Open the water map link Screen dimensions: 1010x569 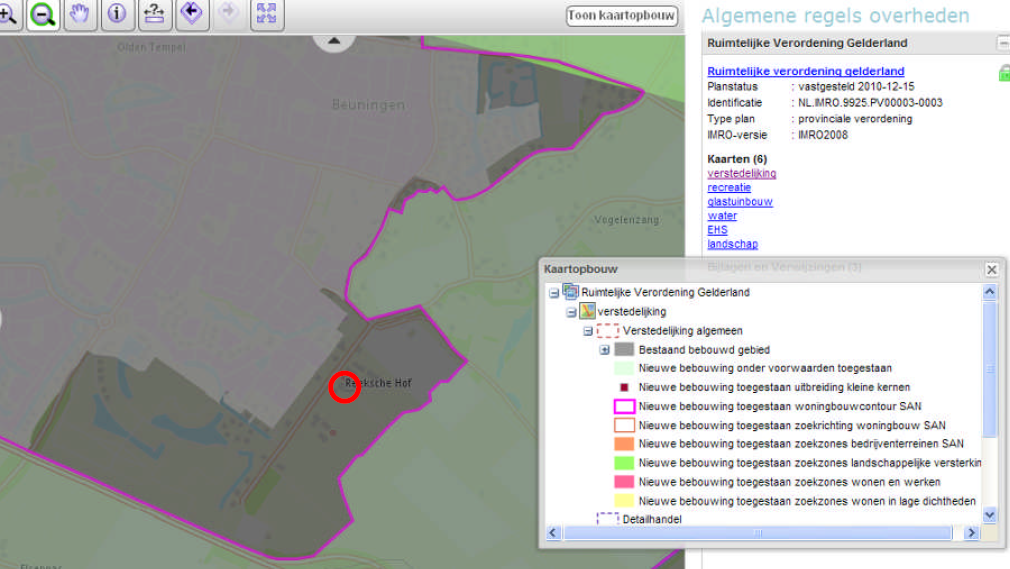click(722, 216)
